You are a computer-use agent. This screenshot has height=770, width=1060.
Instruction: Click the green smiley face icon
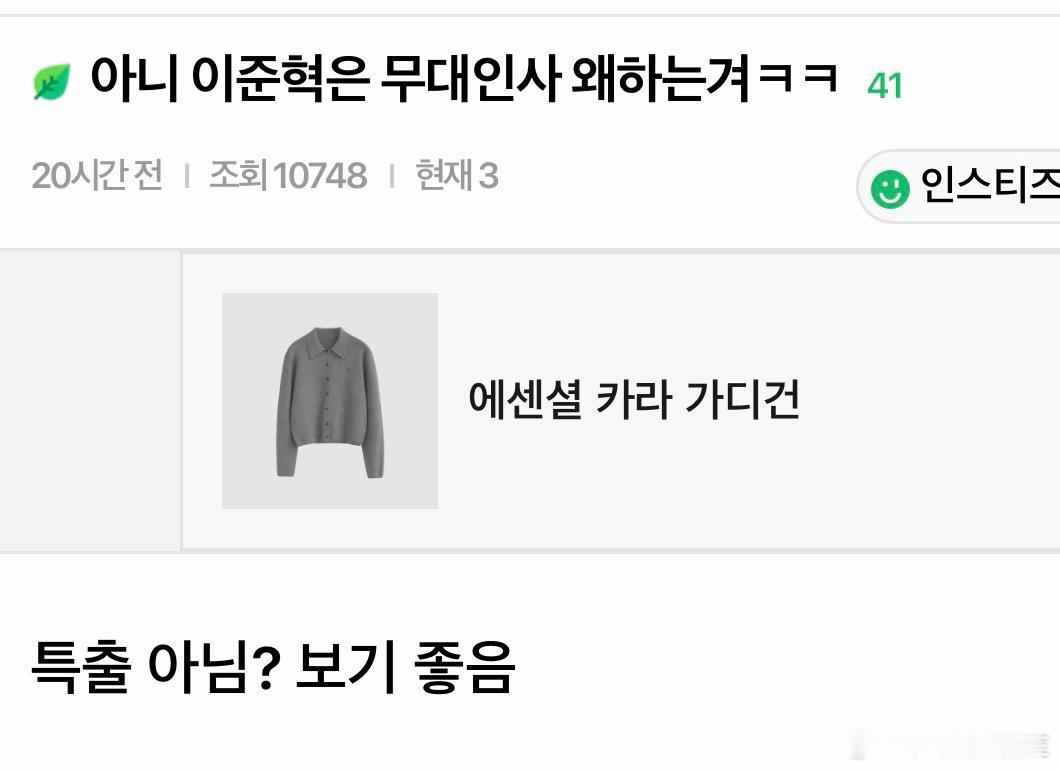pyautogui.click(x=890, y=189)
